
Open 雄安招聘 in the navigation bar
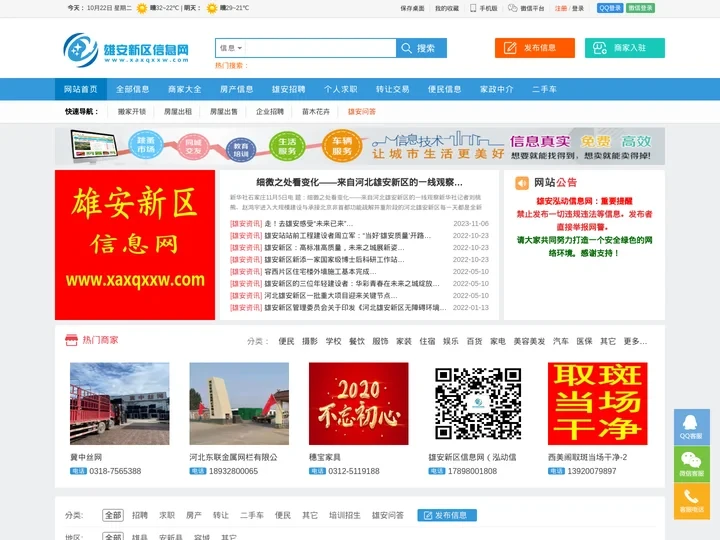288,89
